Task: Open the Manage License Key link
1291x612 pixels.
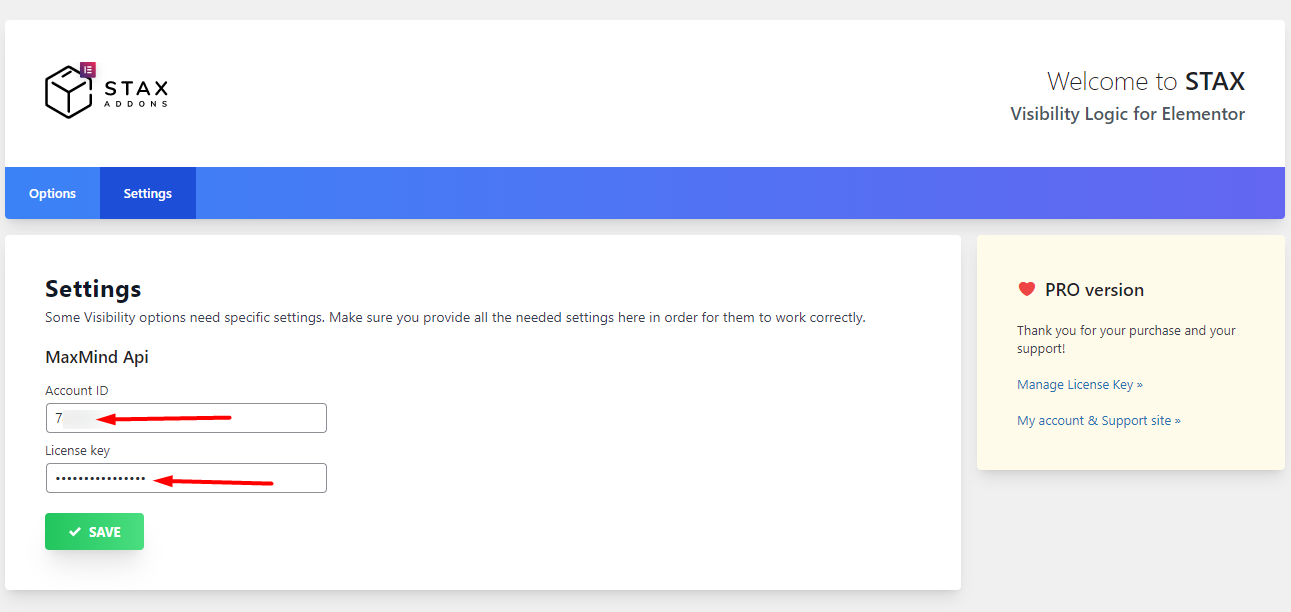Action: click(1079, 385)
